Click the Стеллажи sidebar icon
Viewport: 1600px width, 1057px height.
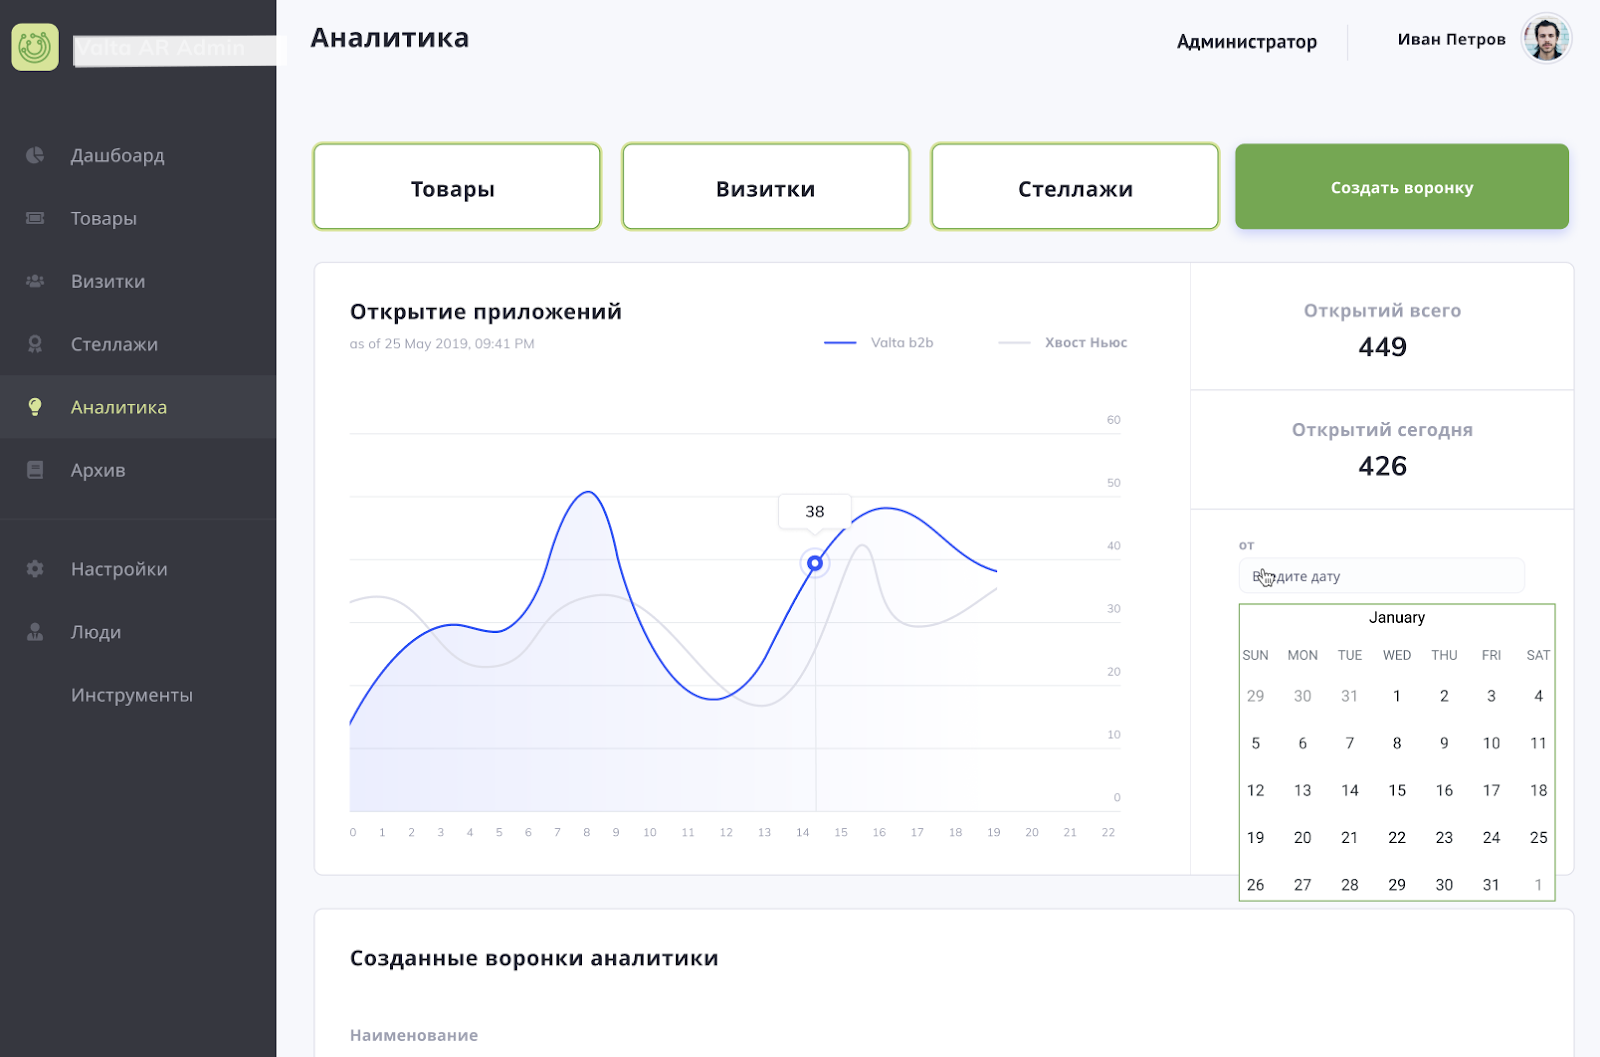pyautogui.click(x=35, y=344)
